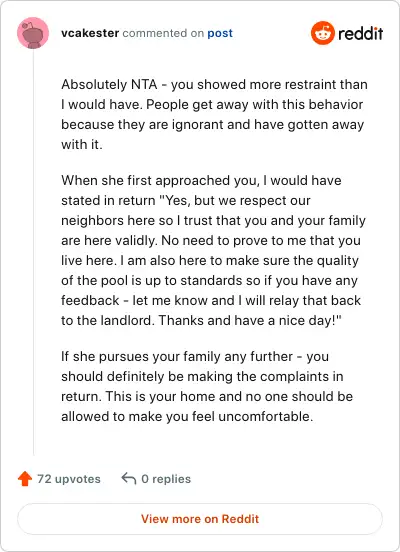
Task: Click vcakester's pink avatar icon
Action: [x=33, y=33]
